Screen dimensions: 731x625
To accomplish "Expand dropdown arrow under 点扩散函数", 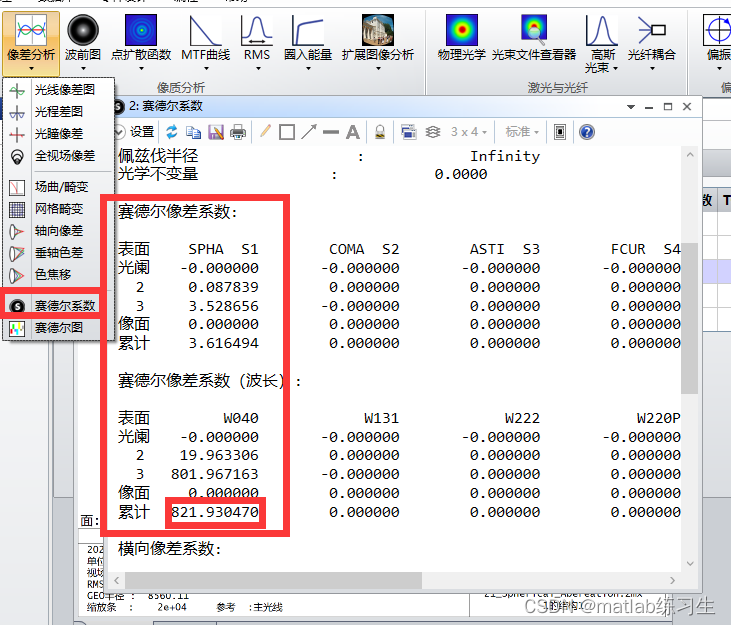I will (x=141, y=69).
